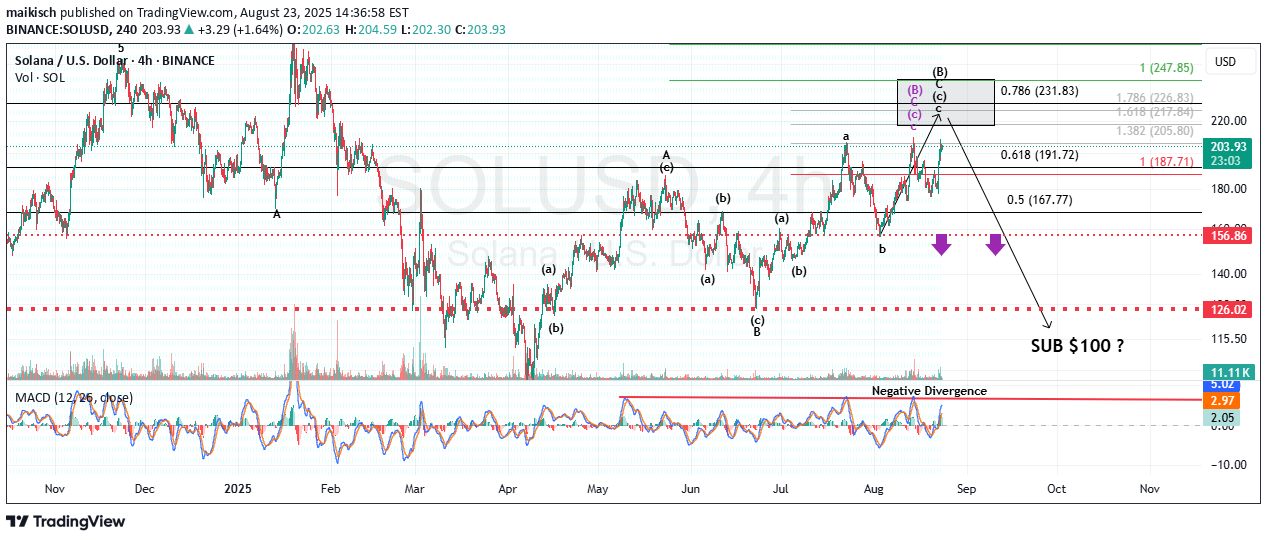Click the 220.00 price axis tick
Viewport: 1267px width, 540px height.
(1228, 121)
